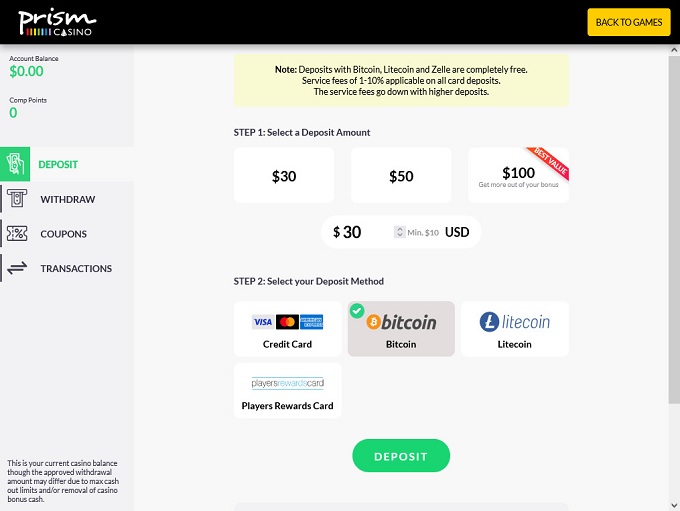Screen dimensions: 680x511
Task: Go to the Transactions section
Action: (x=76, y=268)
